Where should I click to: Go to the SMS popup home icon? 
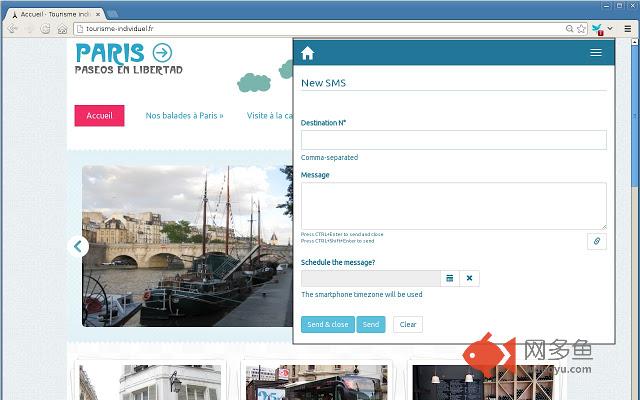click(x=307, y=53)
